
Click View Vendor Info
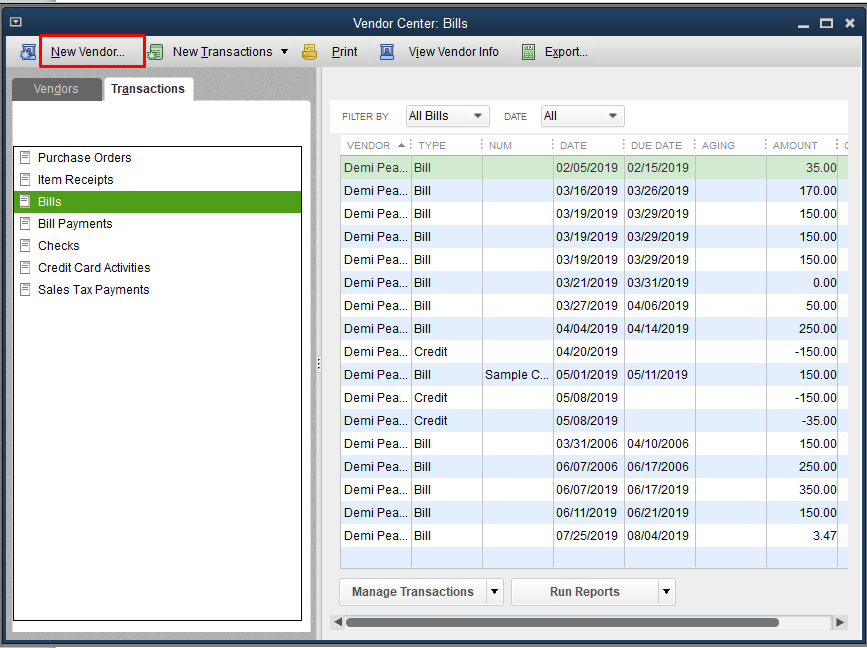pyautogui.click(x=453, y=52)
